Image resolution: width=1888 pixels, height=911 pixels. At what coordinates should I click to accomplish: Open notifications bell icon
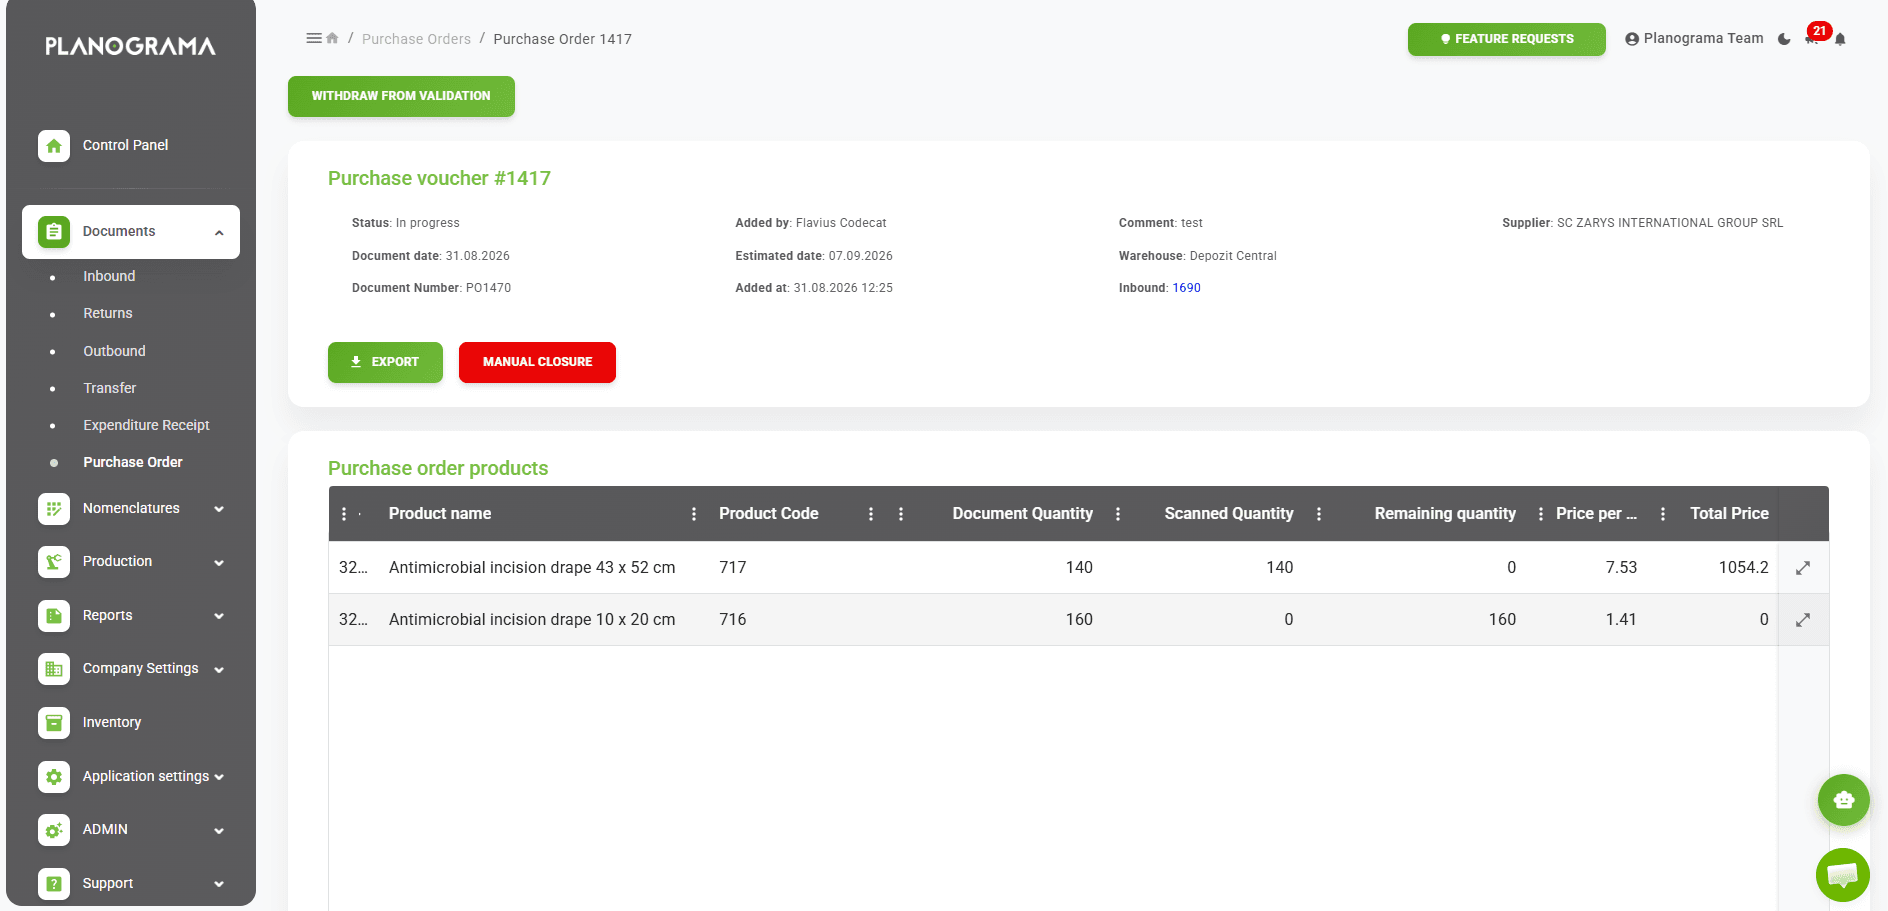(x=1840, y=39)
